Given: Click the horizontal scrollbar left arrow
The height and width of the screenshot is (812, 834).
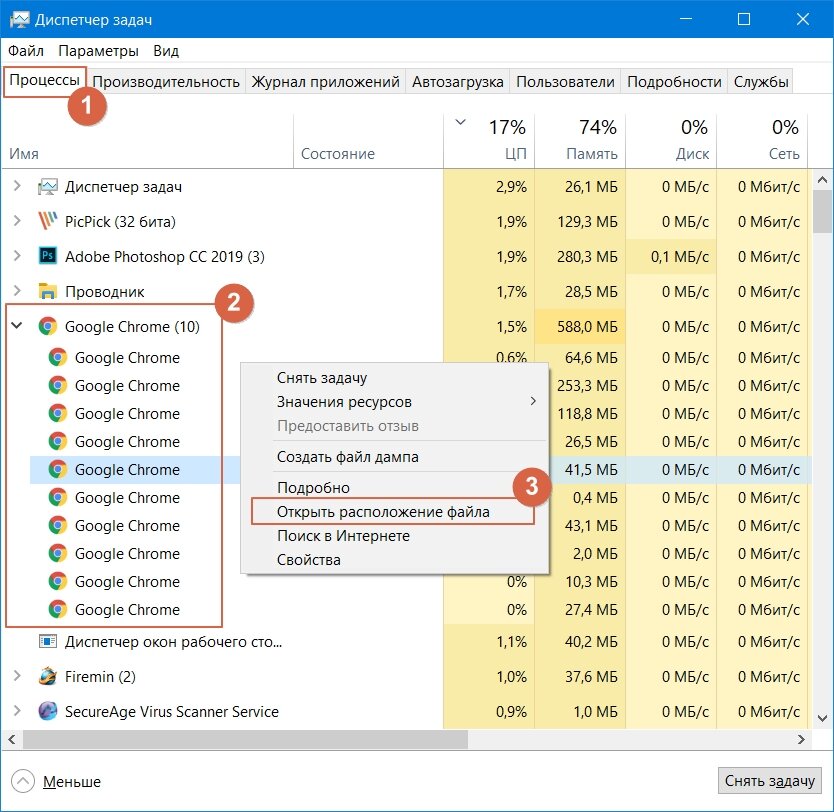Looking at the screenshot, I should pos(11,739).
